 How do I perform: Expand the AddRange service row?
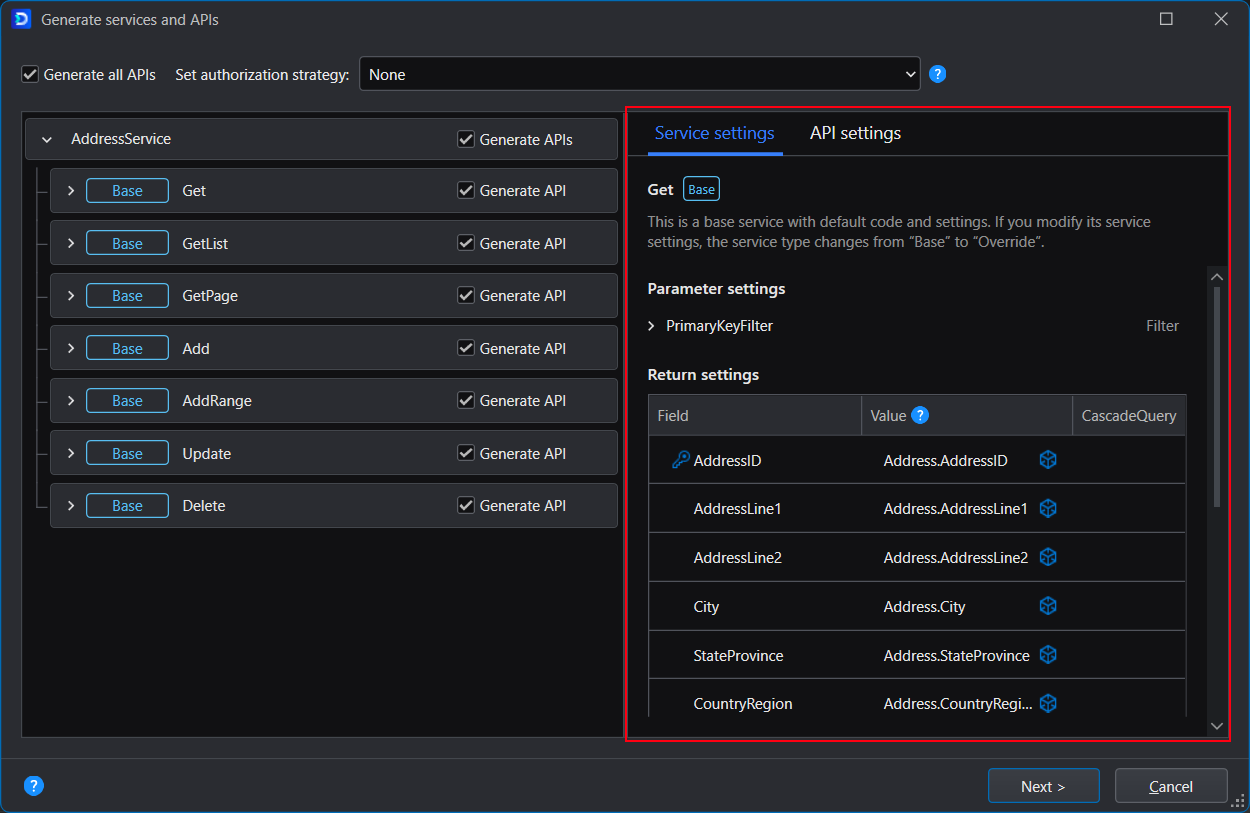(x=70, y=400)
